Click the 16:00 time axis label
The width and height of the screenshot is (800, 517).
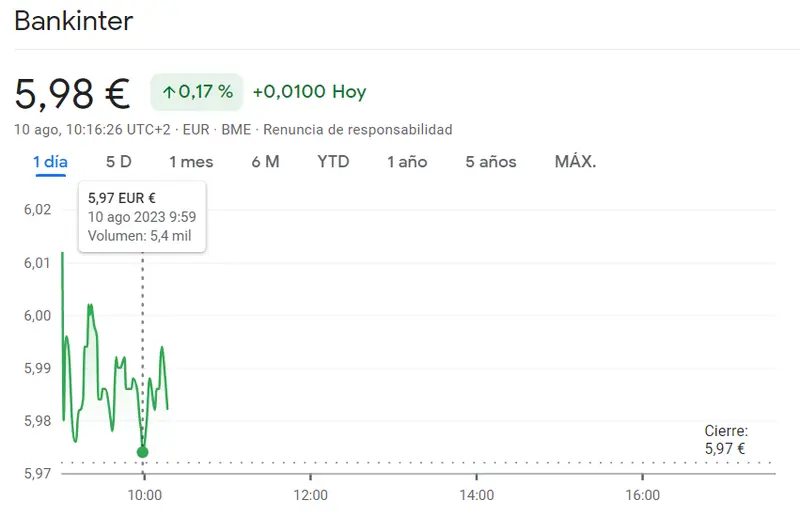point(643,495)
